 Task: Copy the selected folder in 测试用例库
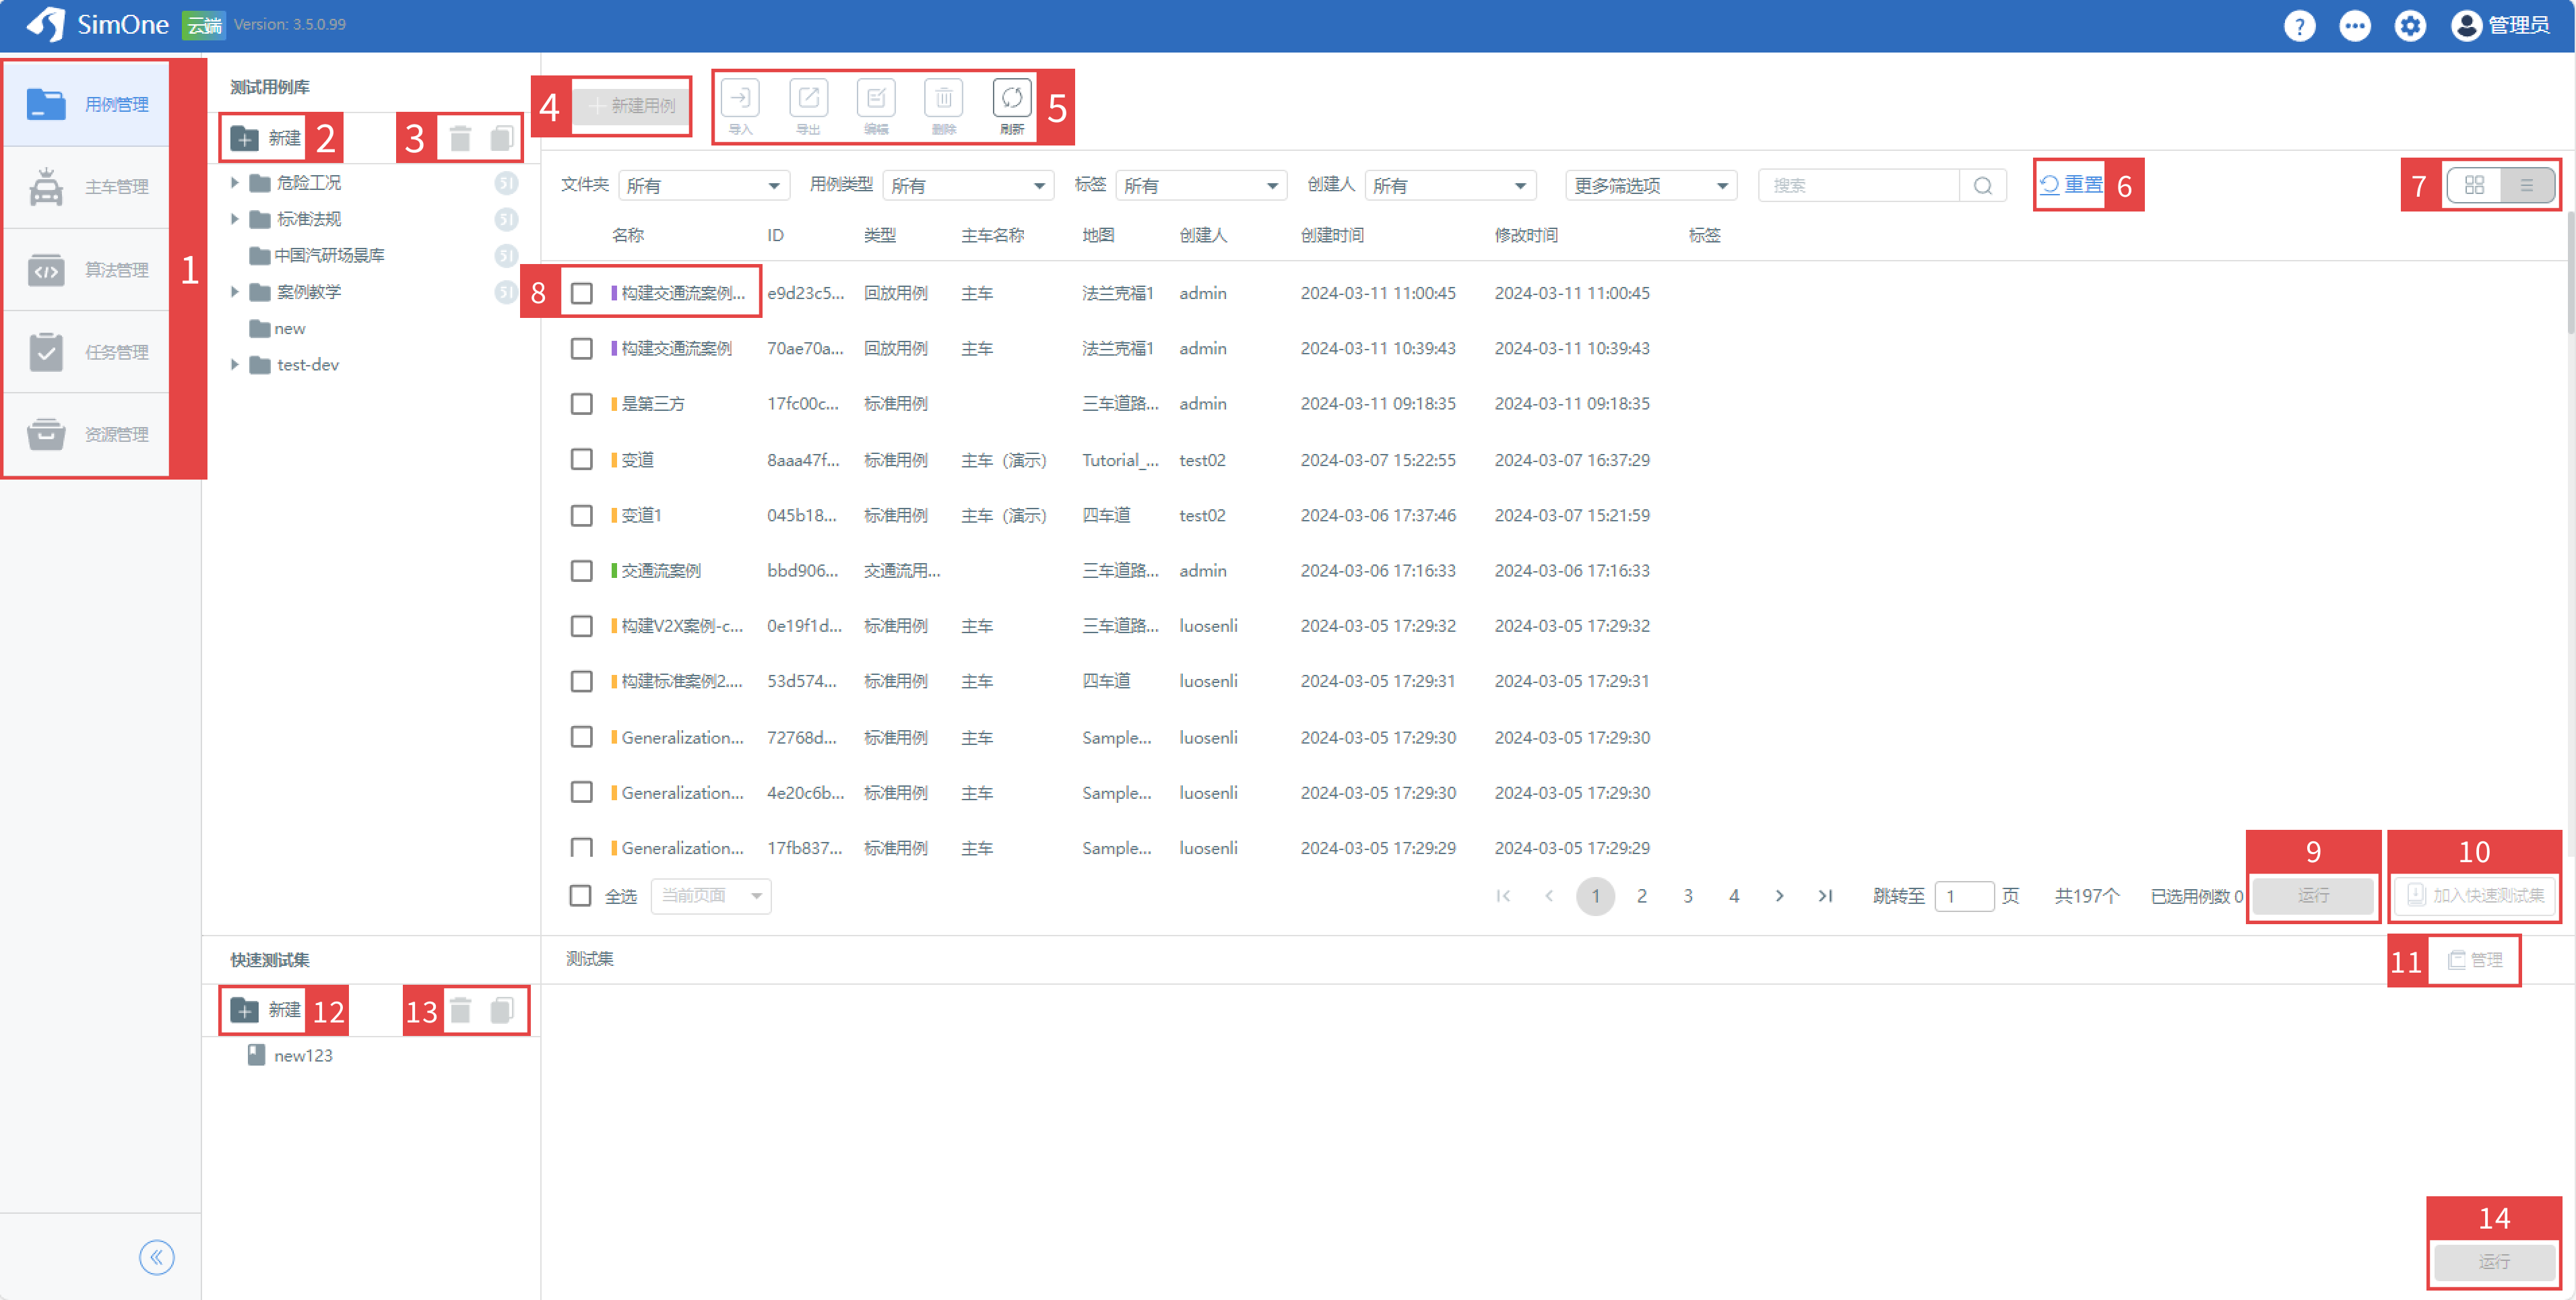[502, 138]
